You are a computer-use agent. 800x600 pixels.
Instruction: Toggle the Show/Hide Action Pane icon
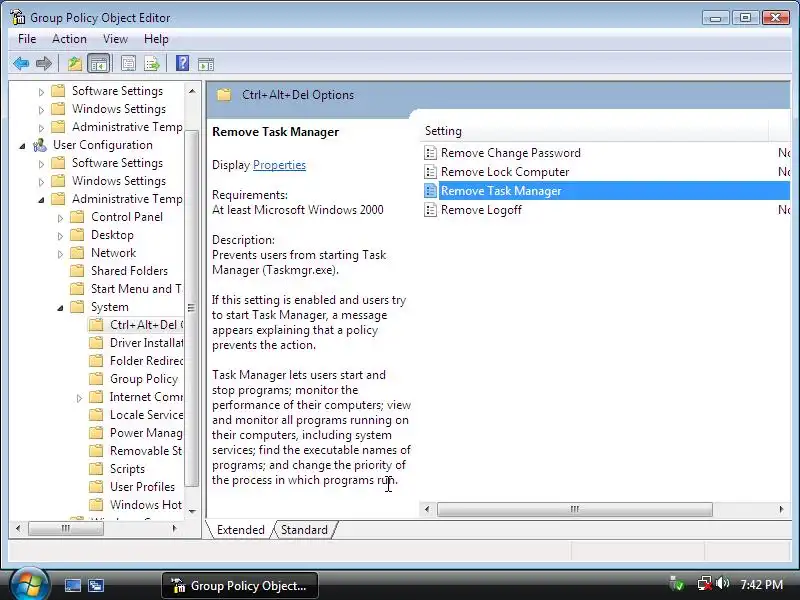[x=206, y=64]
